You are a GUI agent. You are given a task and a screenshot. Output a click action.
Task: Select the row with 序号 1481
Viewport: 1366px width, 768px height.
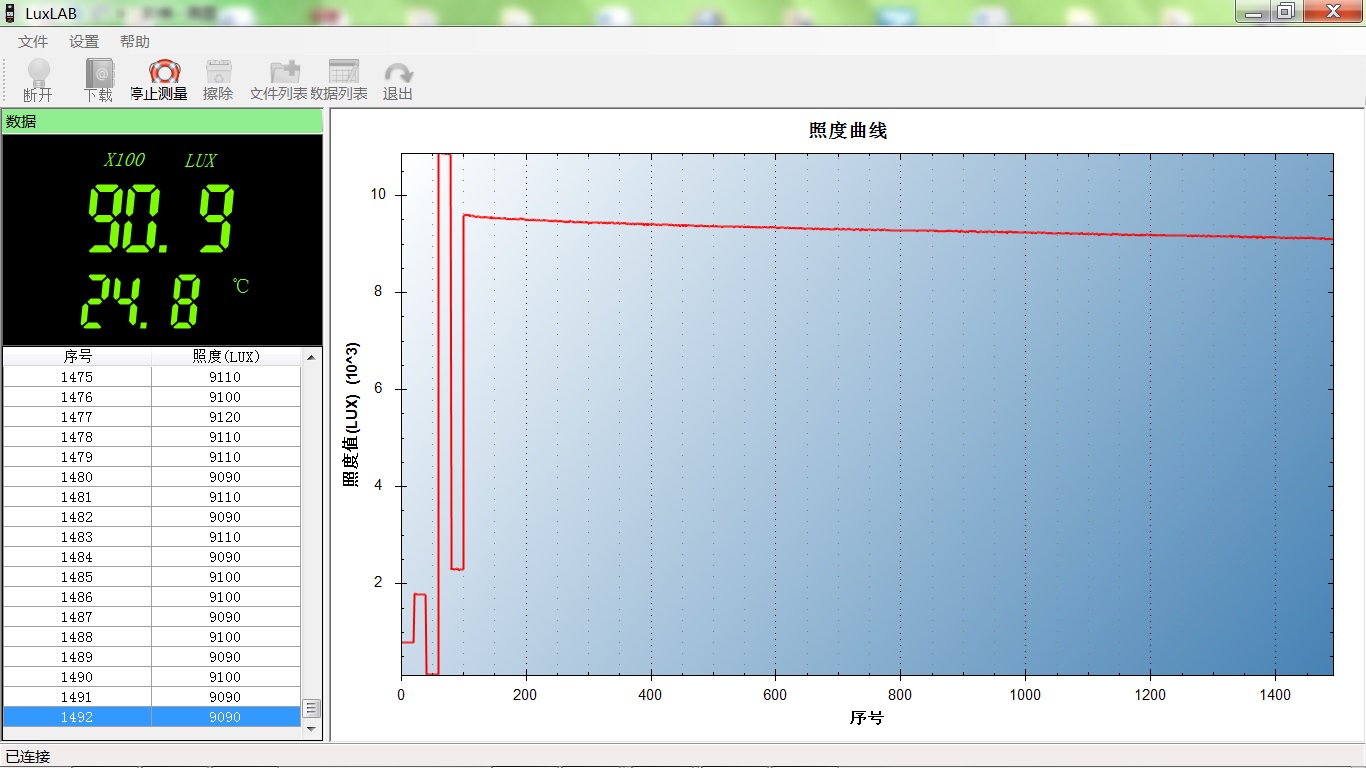coord(152,497)
